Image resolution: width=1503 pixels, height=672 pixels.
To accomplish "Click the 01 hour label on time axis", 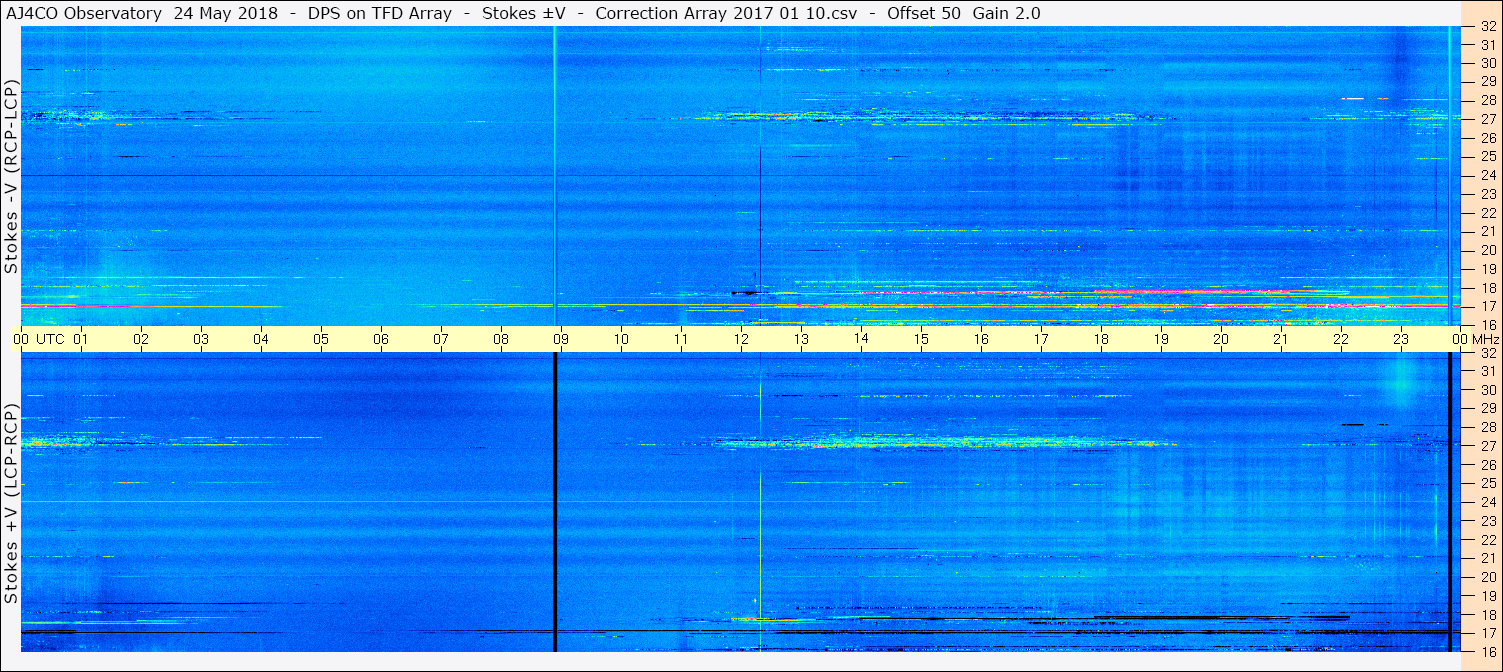I will click(81, 339).
